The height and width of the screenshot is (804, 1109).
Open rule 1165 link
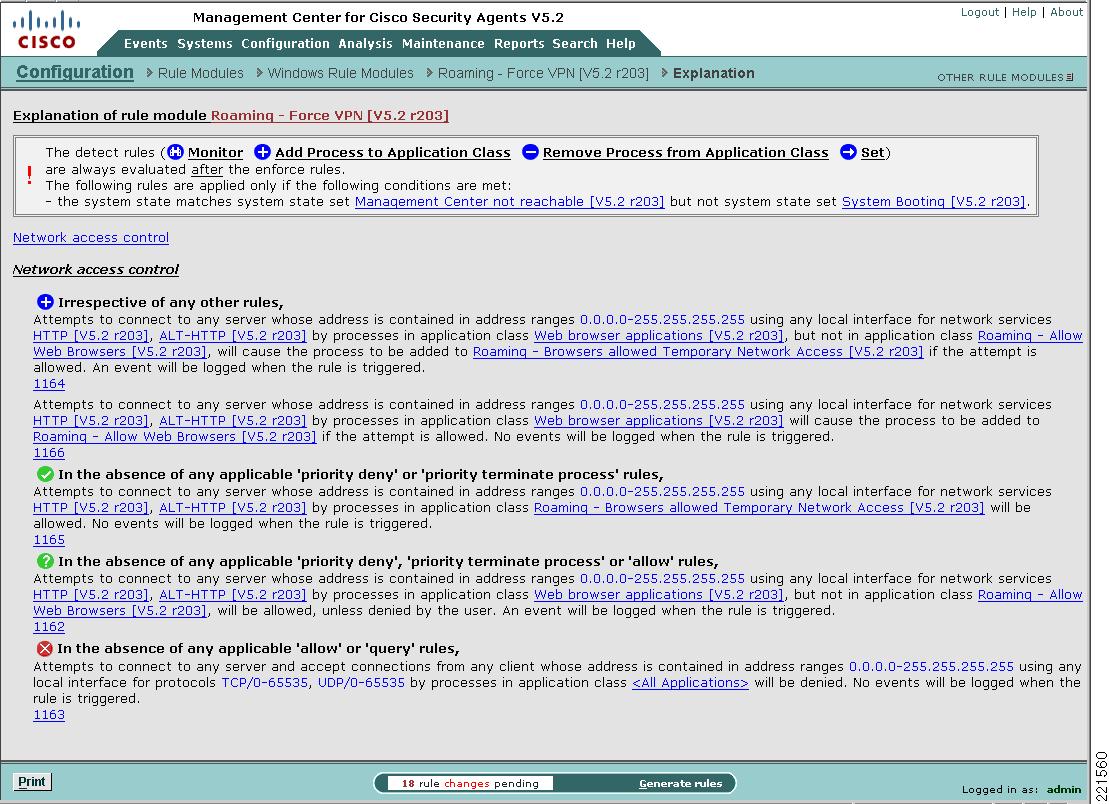coord(49,540)
